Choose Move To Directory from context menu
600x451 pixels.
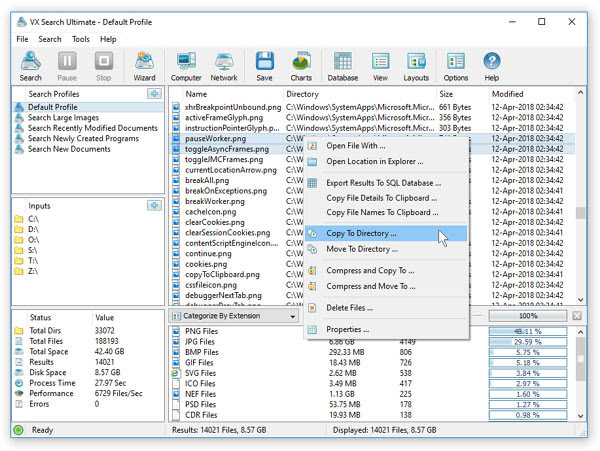[386, 249]
